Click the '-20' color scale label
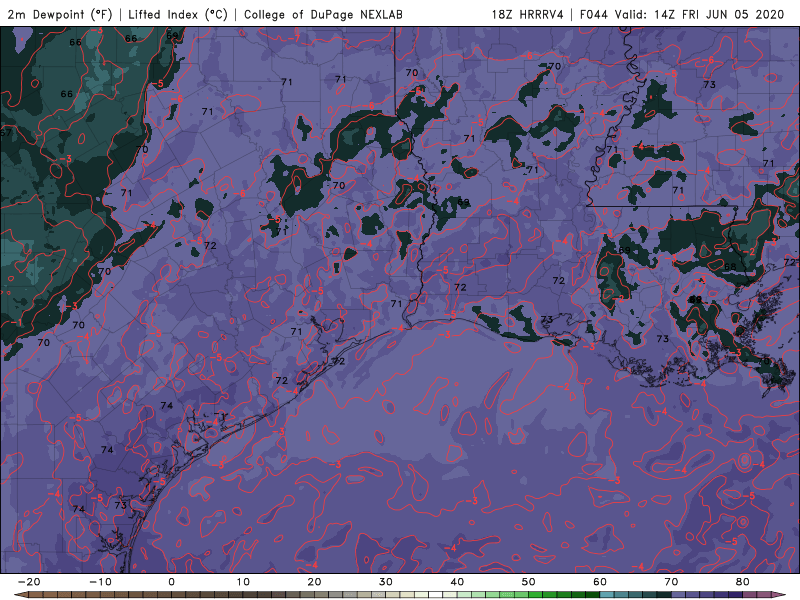 coord(29,582)
